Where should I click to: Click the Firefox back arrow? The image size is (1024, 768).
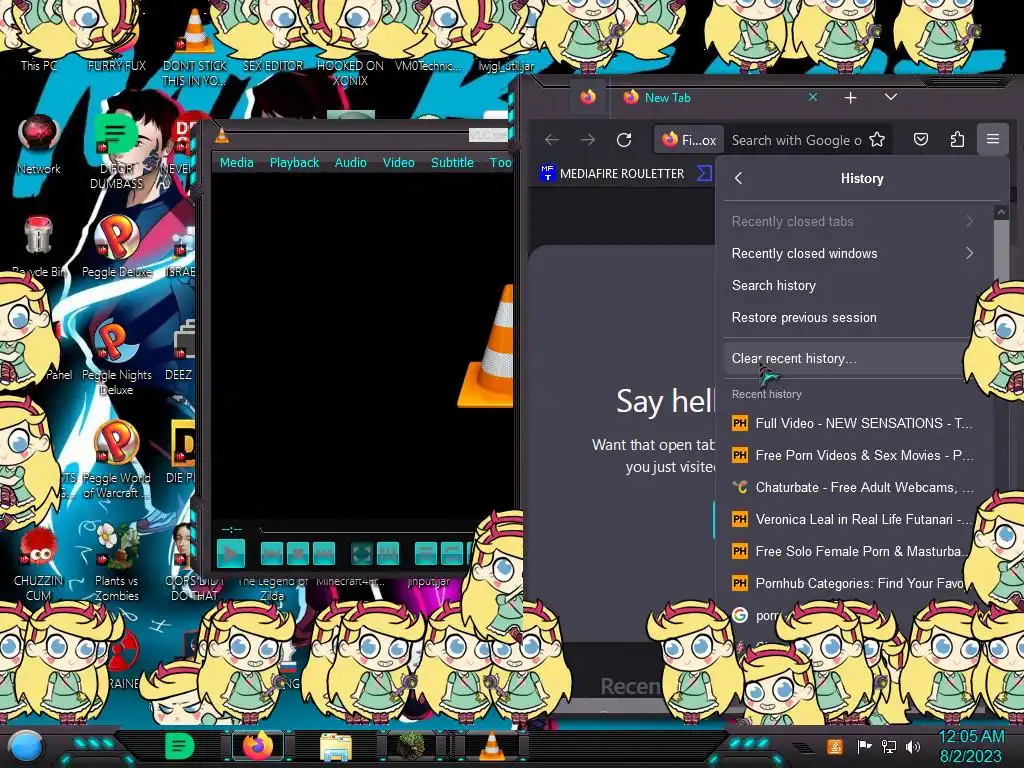[552, 140]
